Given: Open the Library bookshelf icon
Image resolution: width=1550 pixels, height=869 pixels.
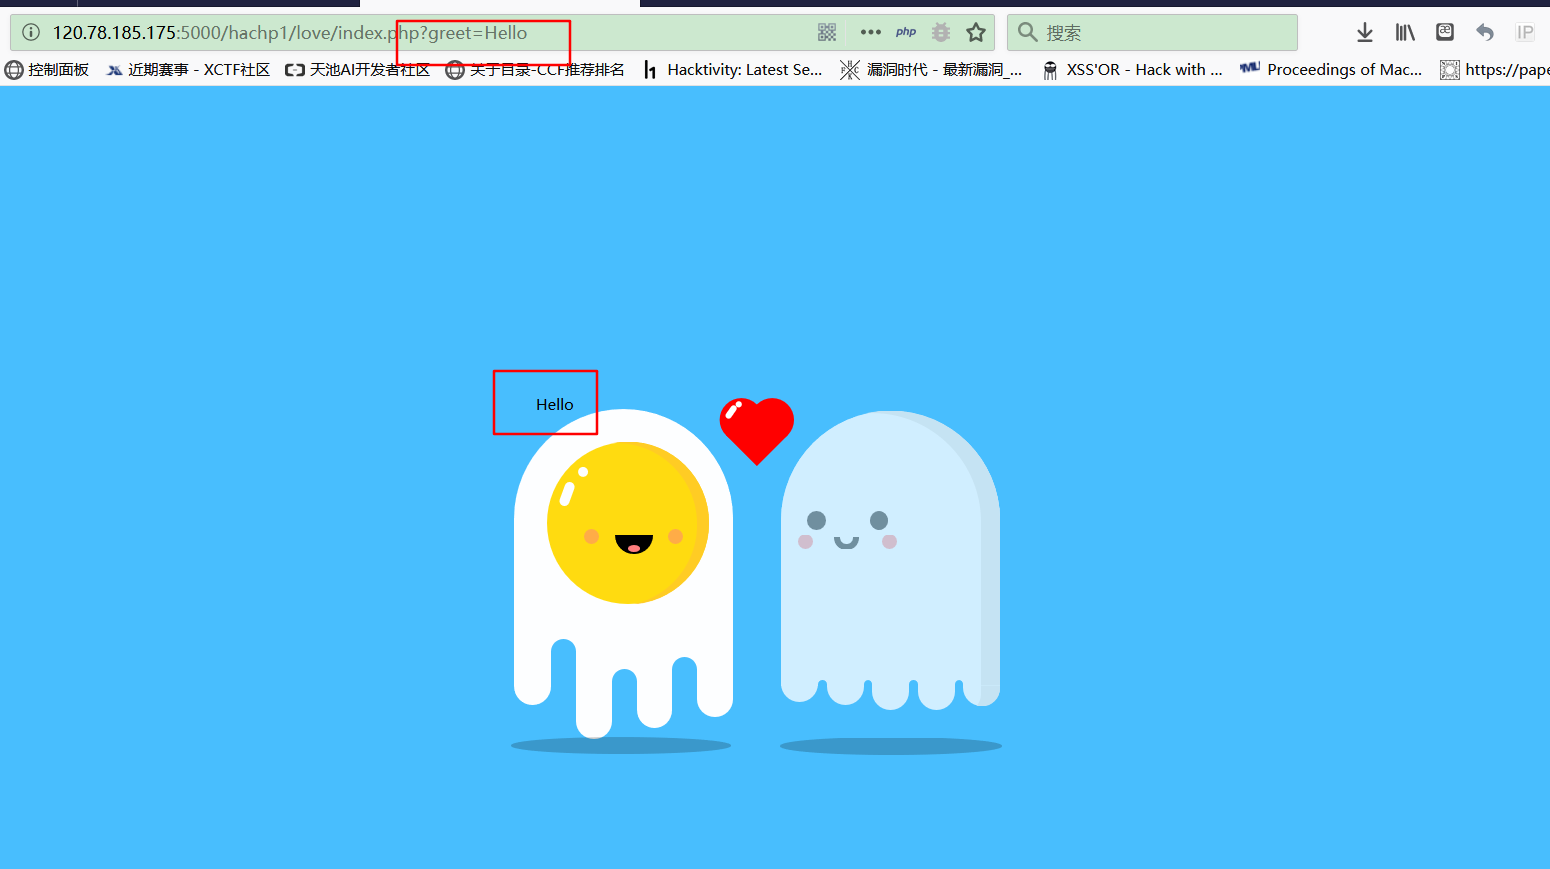Looking at the screenshot, I should click(1405, 33).
